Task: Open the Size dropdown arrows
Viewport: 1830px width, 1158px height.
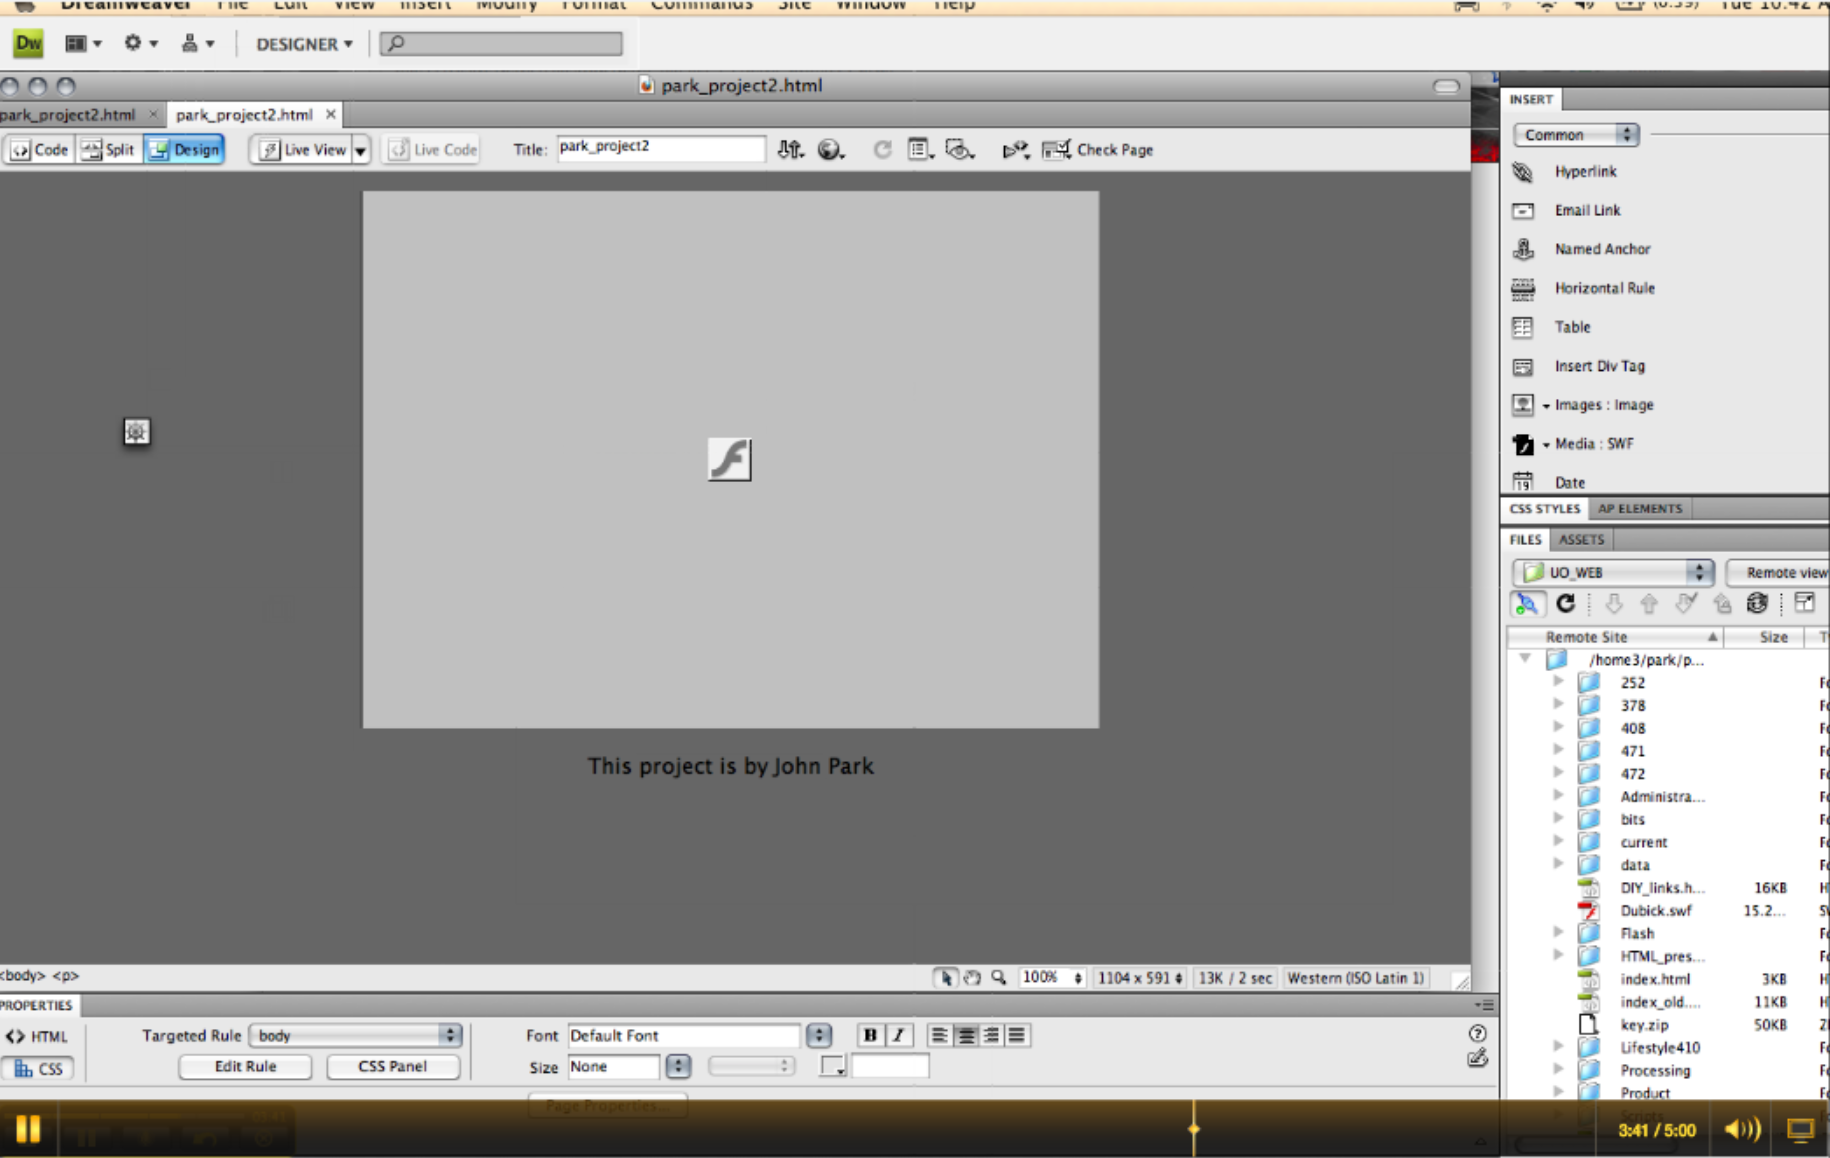Action: (678, 1066)
